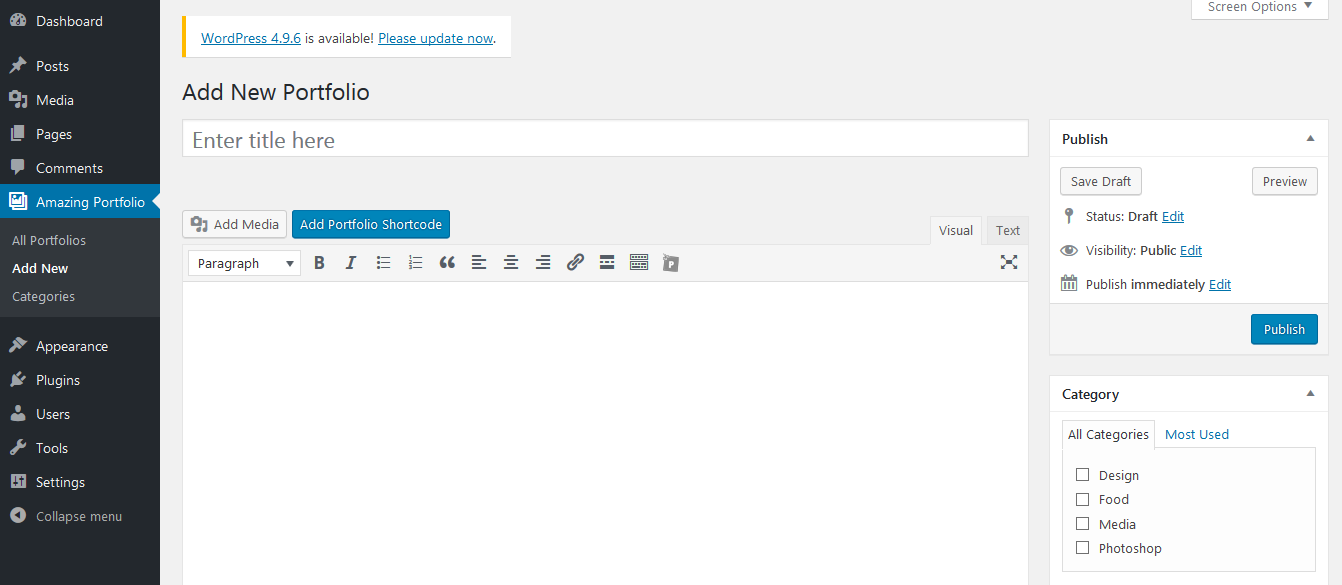1342x585 pixels.
Task: Check the Media category checkbox
Action: [1082, 523]
